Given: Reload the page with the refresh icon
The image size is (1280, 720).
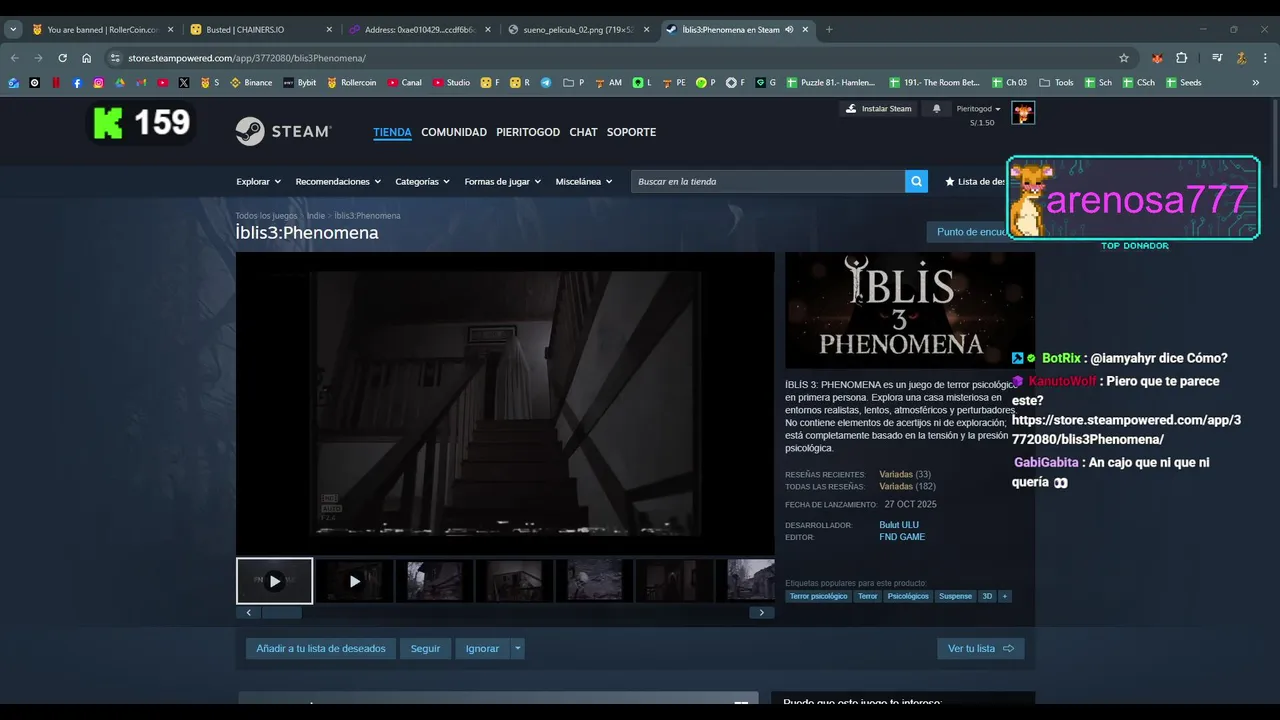Looking at the screenshot, I should [62, 58].
